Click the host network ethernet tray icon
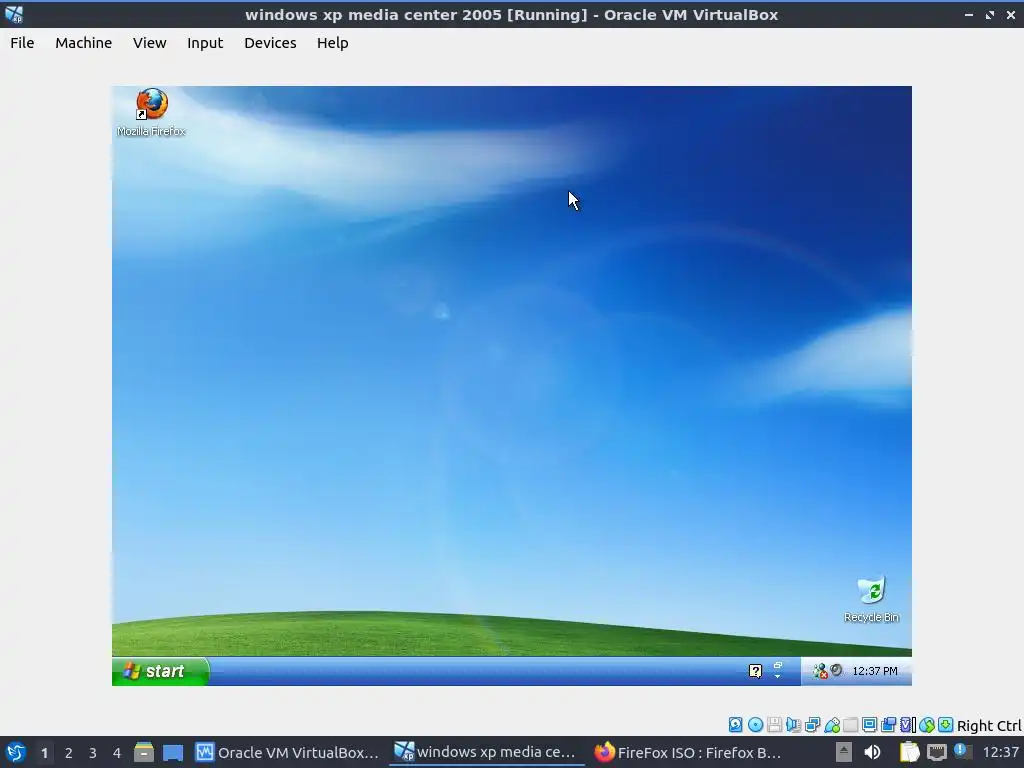 (936, 752)
